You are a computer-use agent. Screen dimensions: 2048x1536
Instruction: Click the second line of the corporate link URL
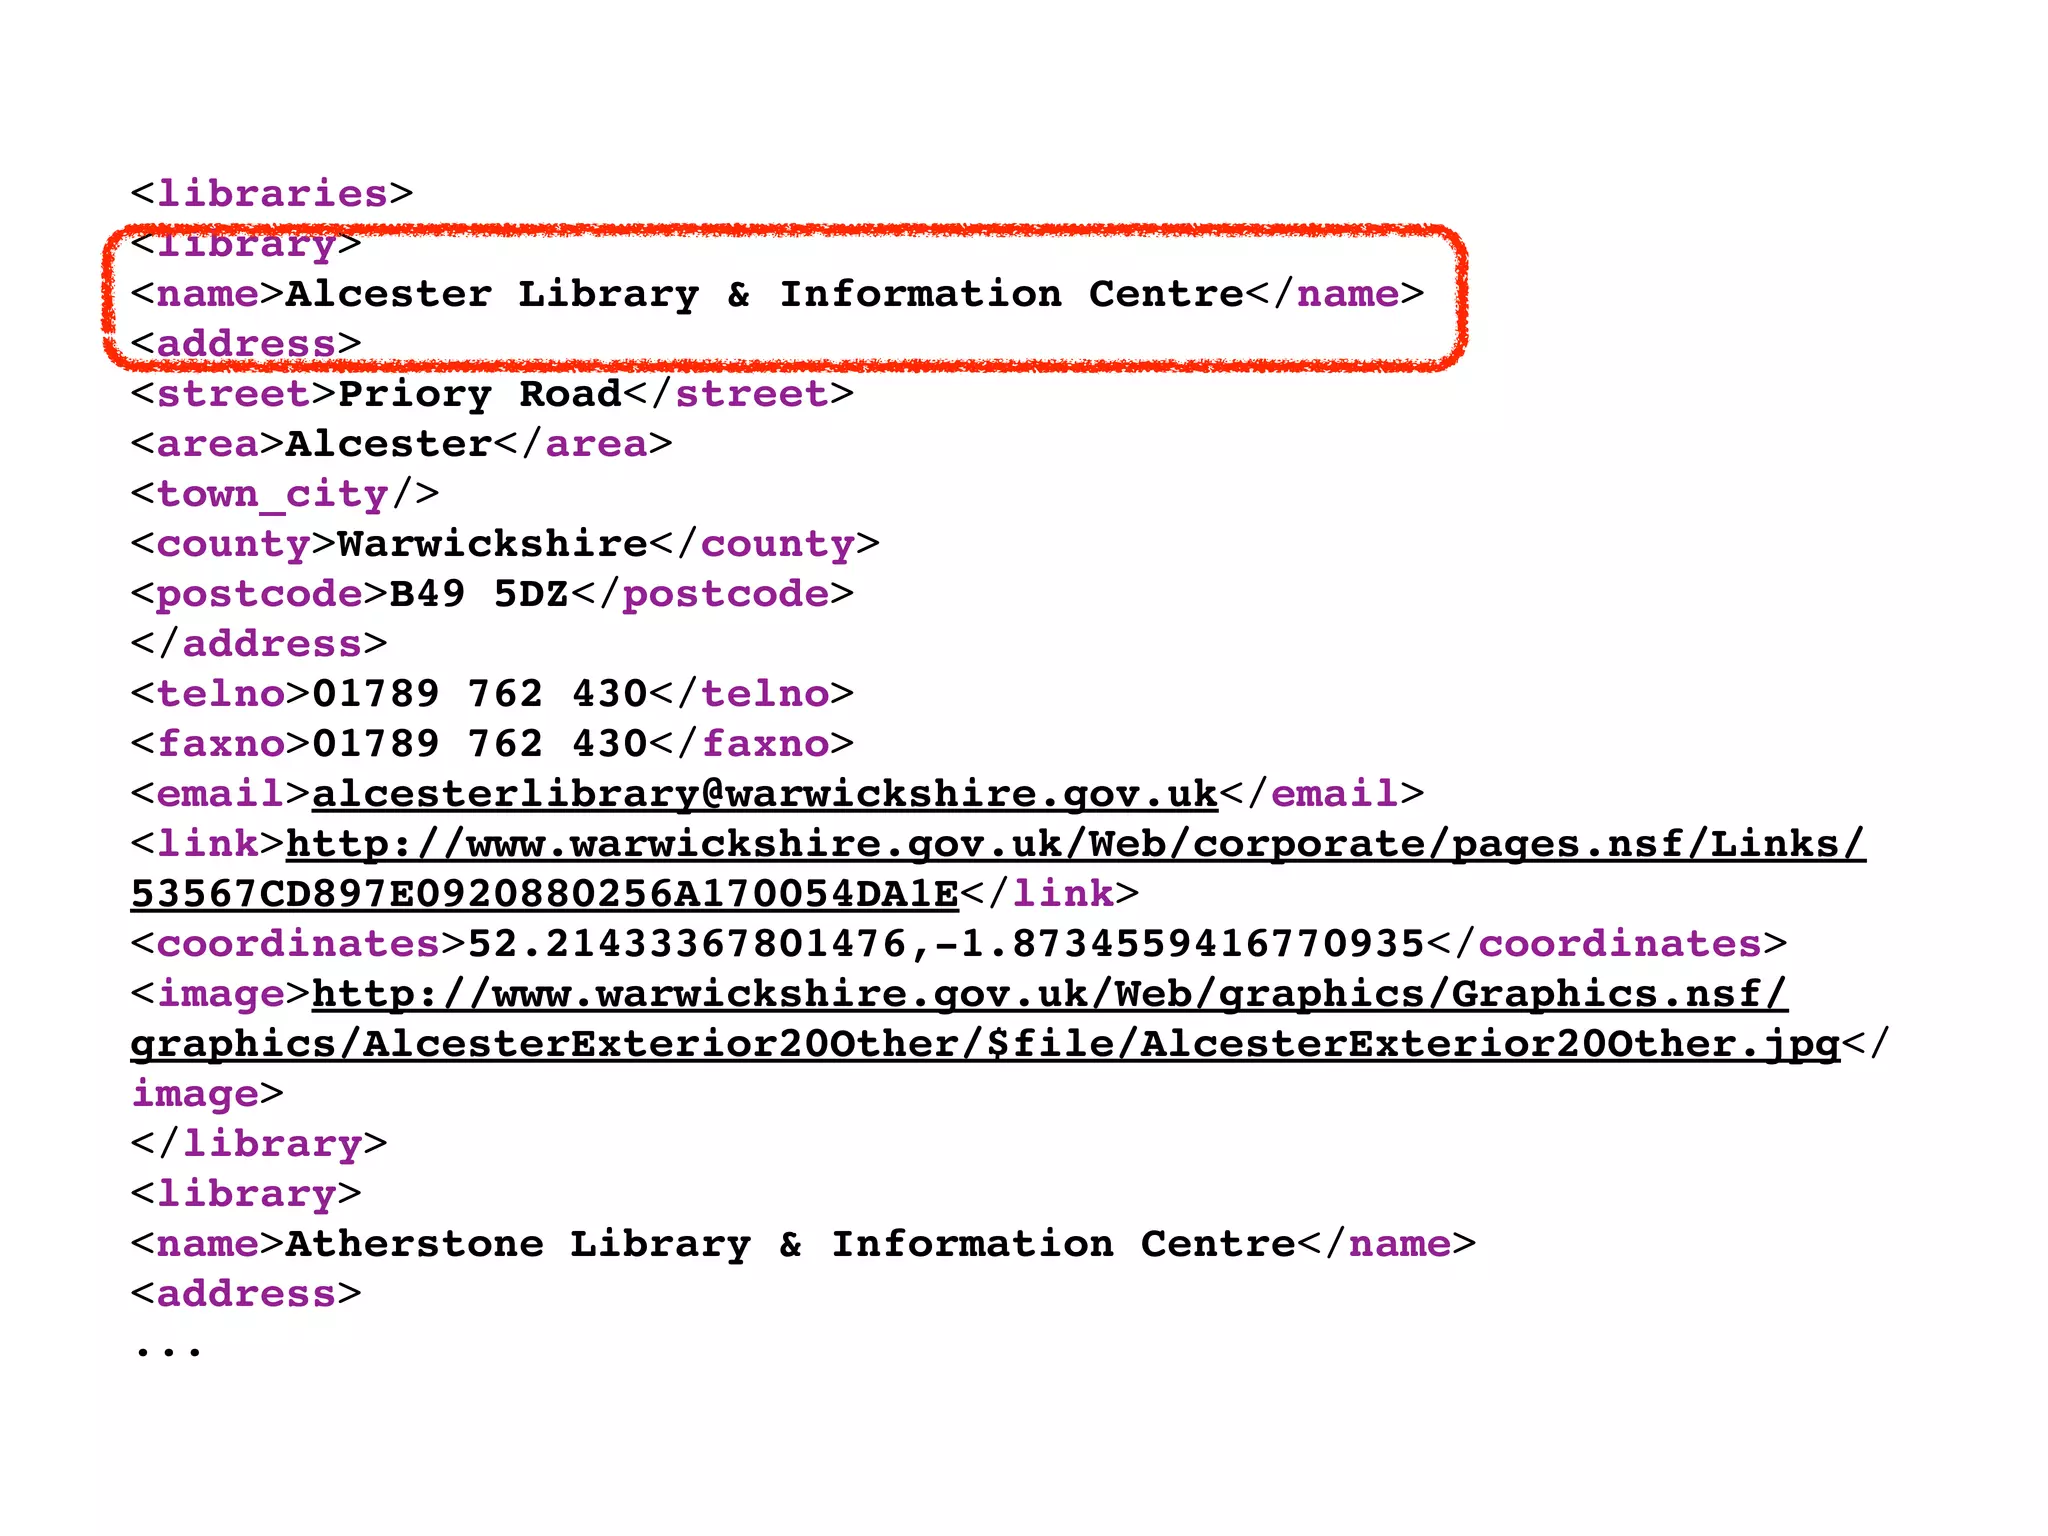(x=545, y=894)
